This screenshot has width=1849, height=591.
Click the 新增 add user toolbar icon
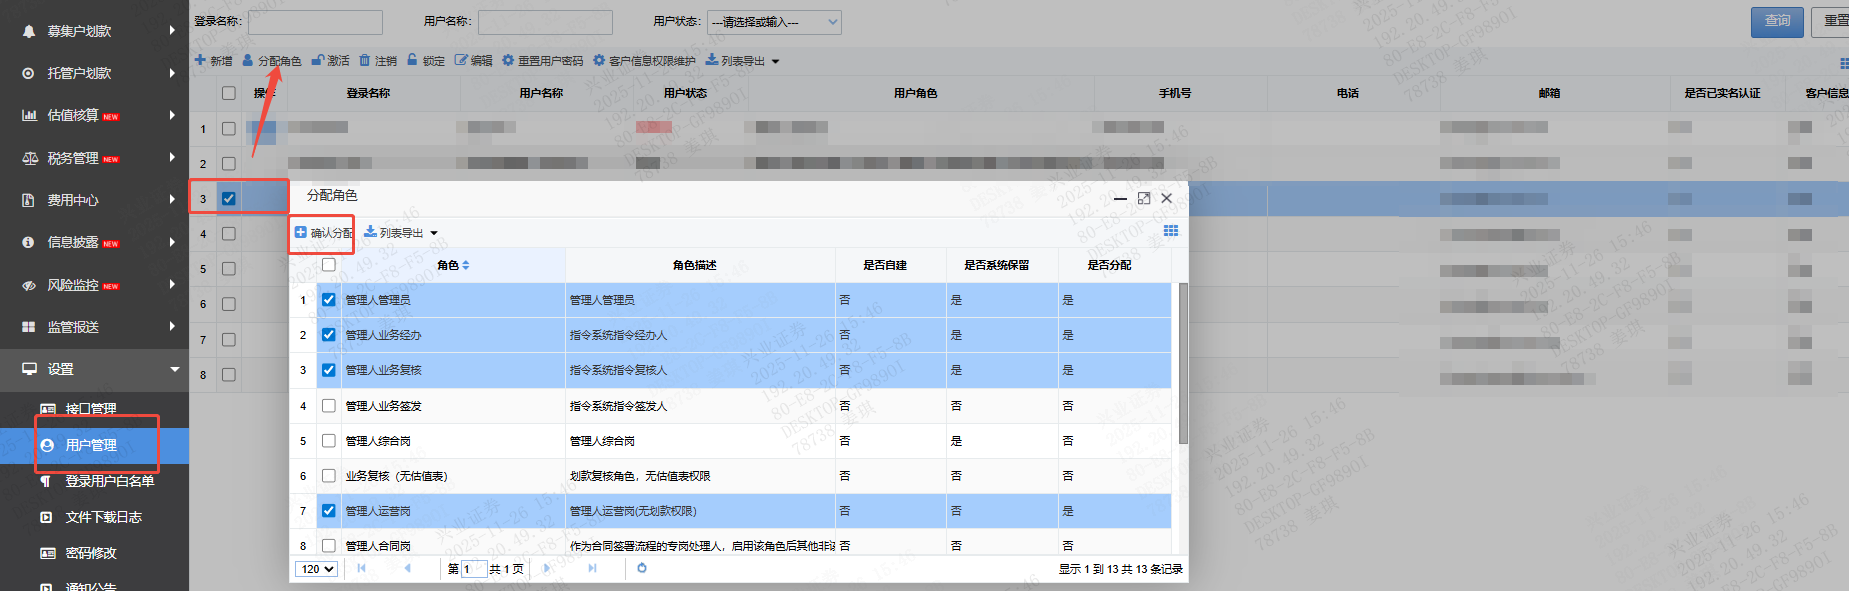click(200, 61)
